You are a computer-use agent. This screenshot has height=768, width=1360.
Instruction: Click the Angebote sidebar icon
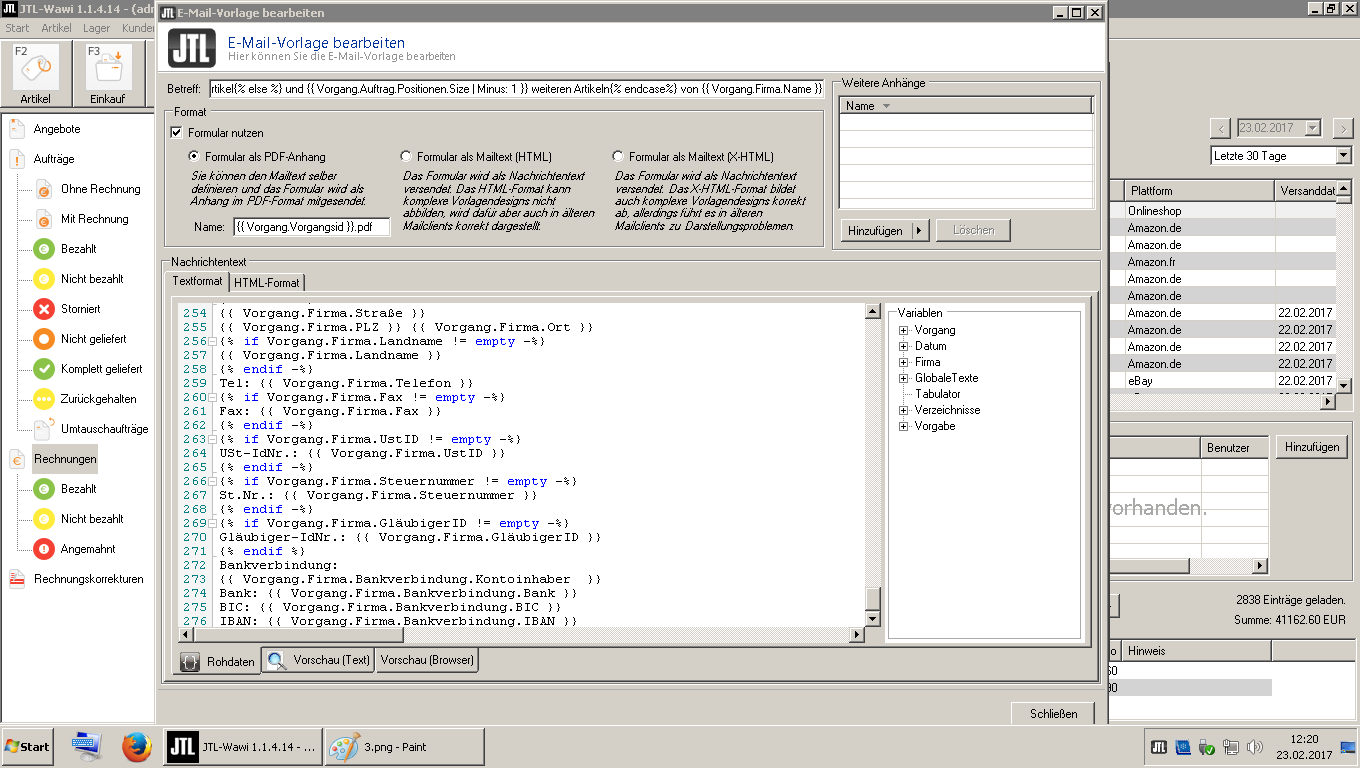[x=17, y=129]
